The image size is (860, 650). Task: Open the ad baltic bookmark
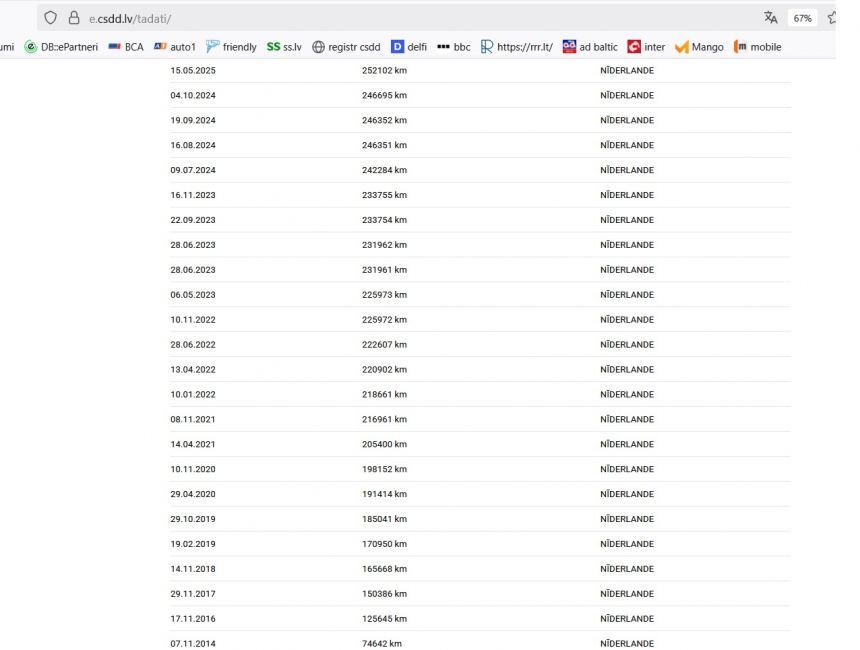pos(590,47)
